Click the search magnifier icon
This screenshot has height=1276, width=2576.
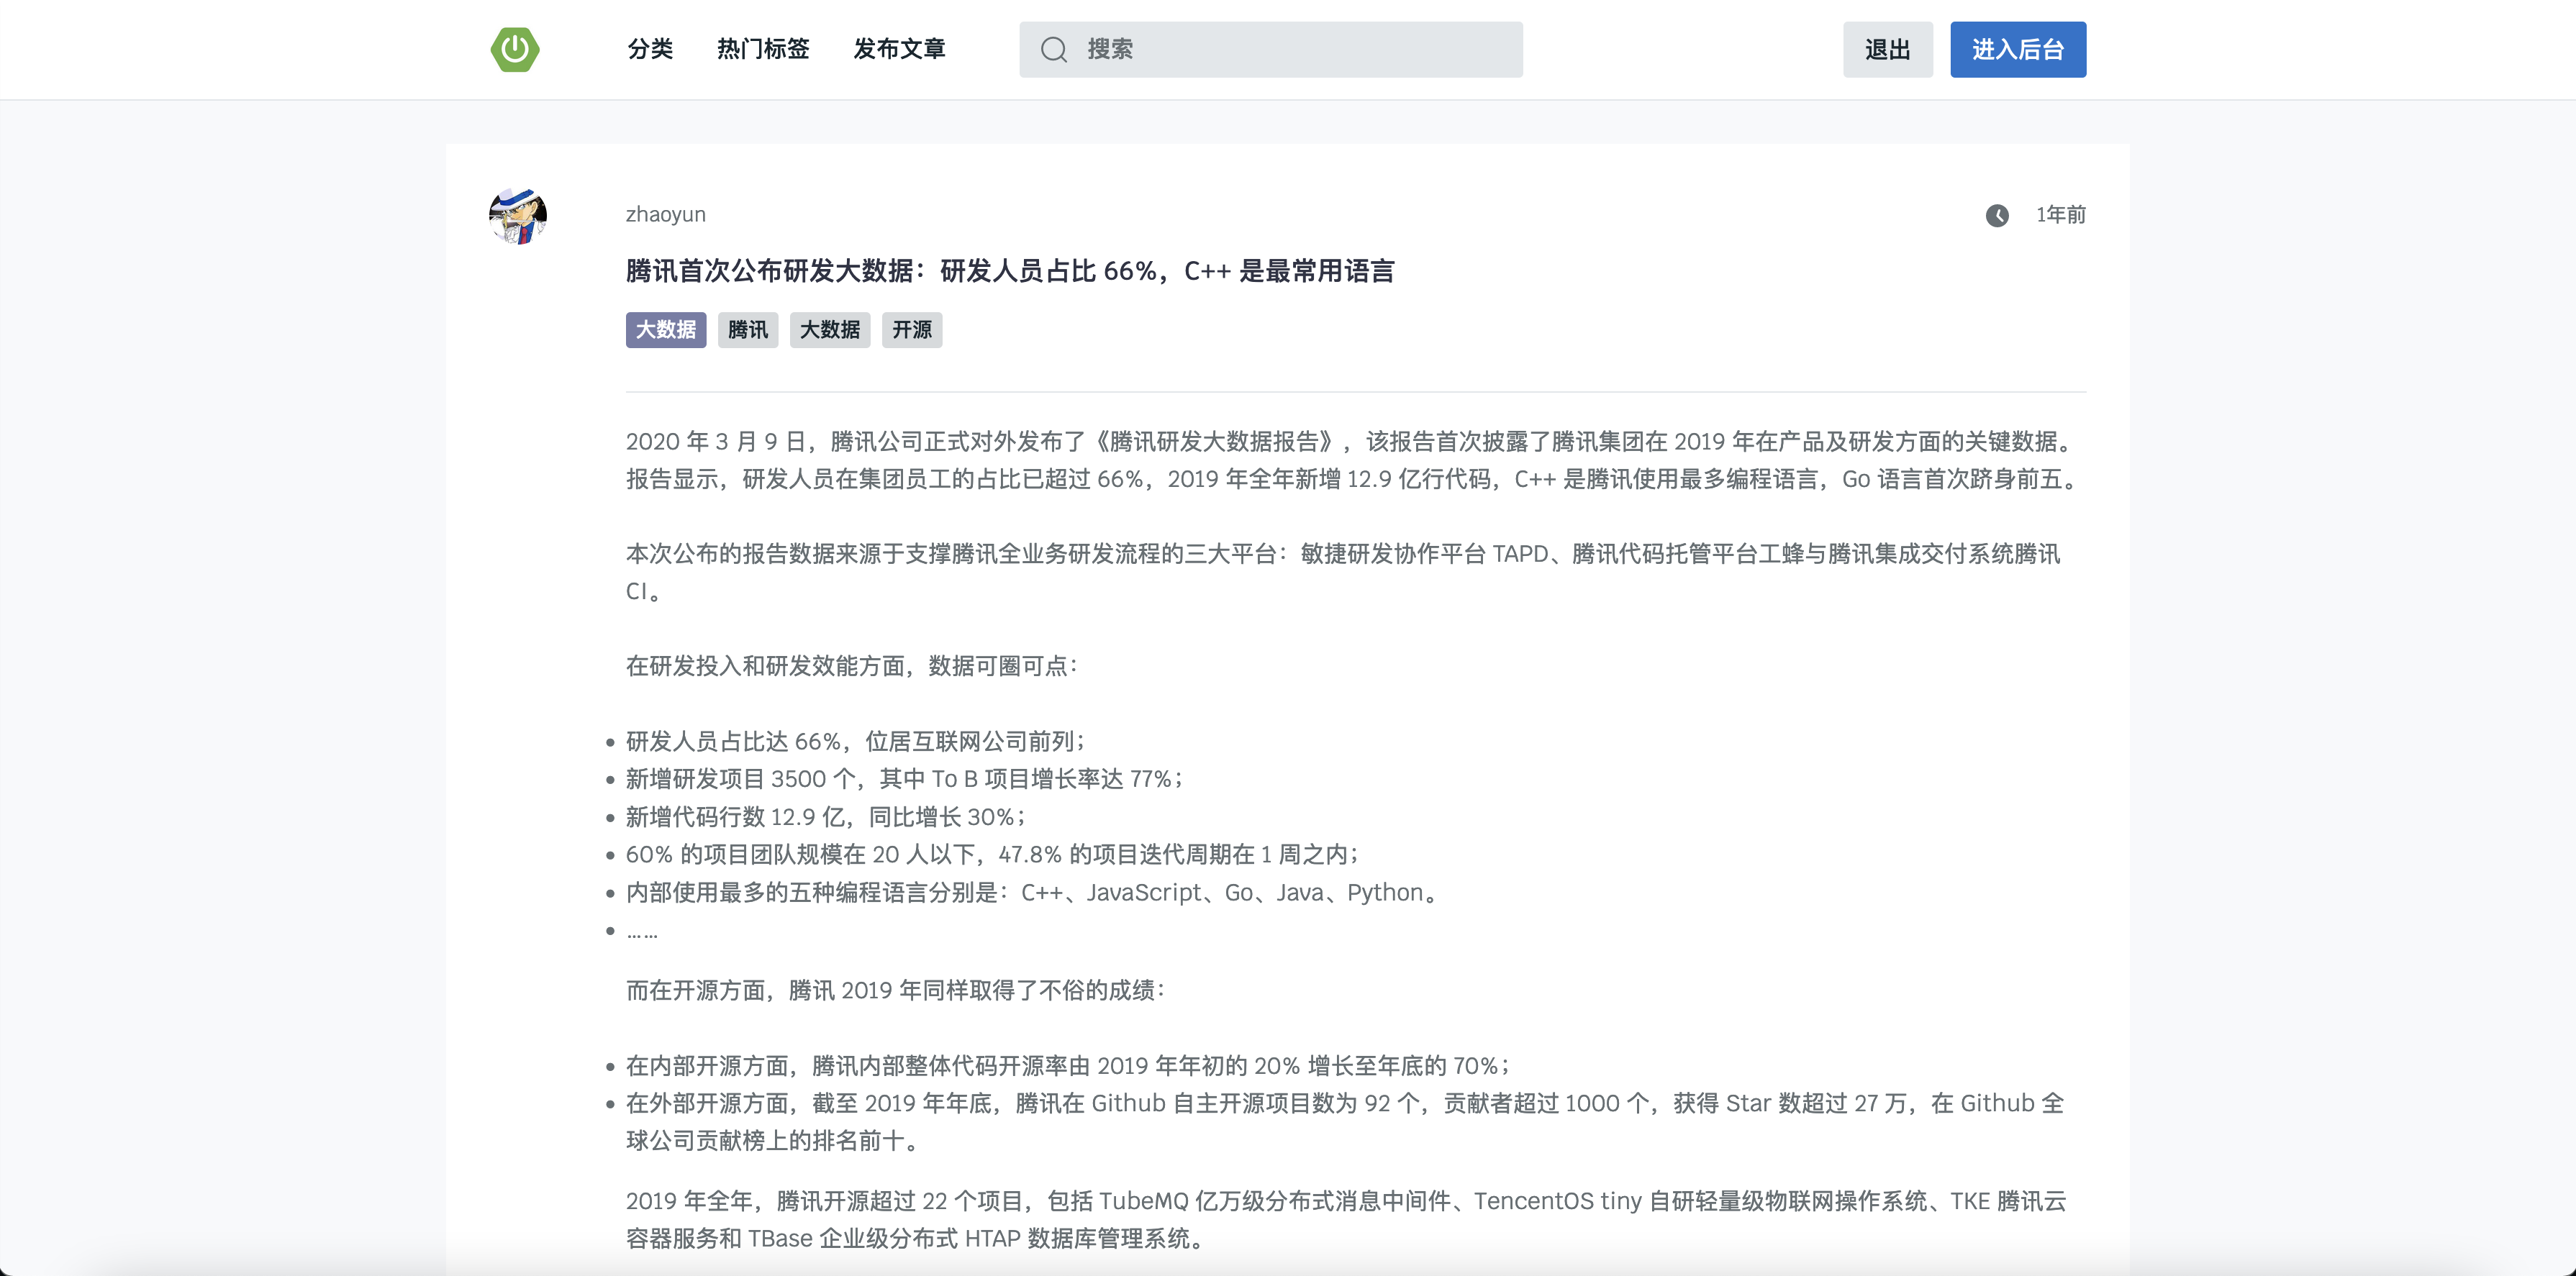click(x=1054, y=49)
